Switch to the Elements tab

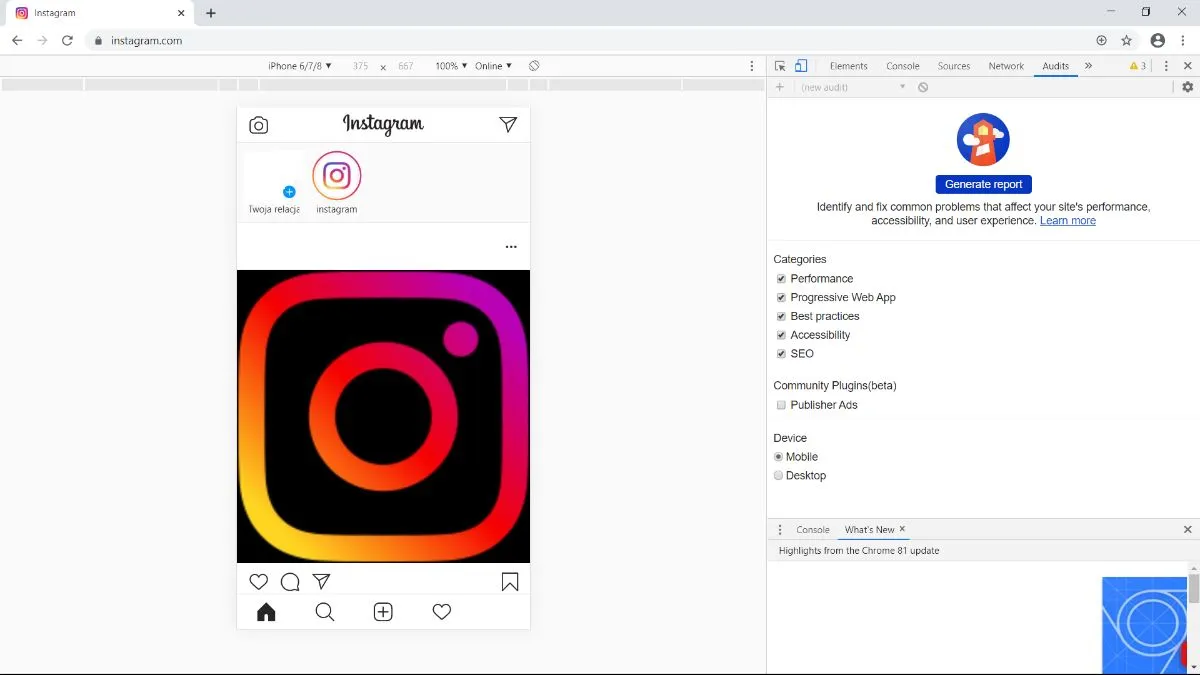[849, 66]
